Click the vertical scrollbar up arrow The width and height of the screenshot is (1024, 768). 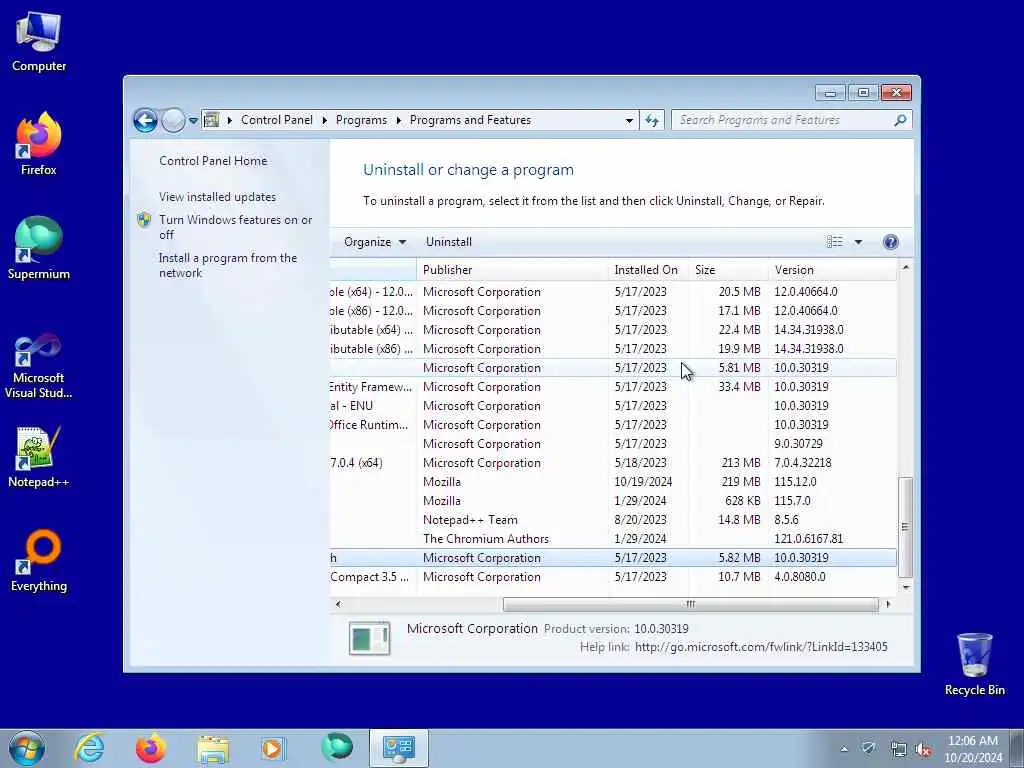[x=905, y=267]
